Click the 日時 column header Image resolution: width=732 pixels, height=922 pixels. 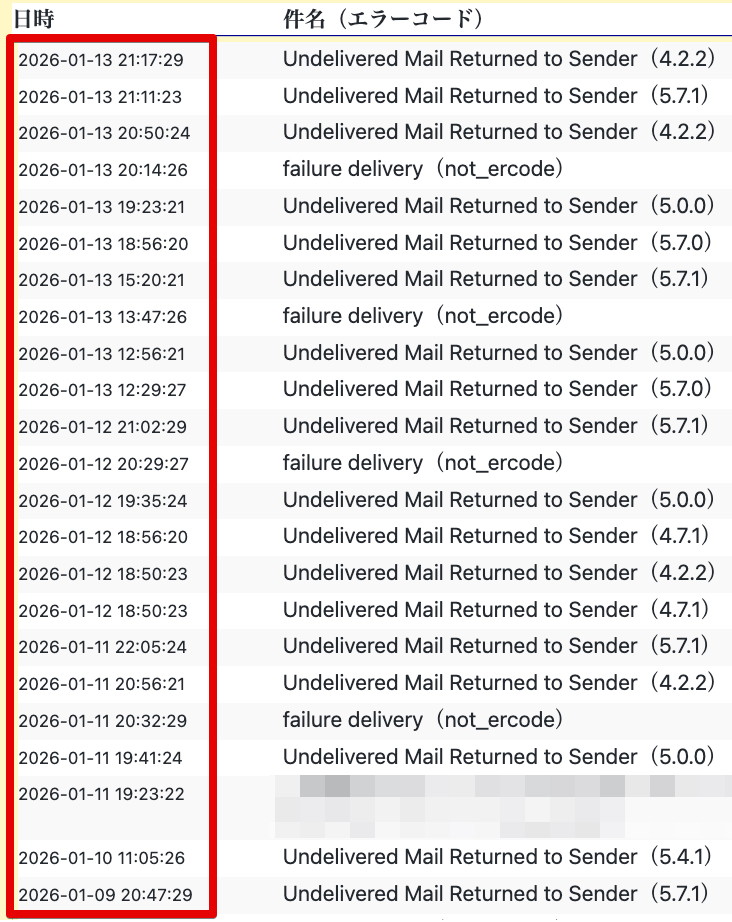click(31, 19)
